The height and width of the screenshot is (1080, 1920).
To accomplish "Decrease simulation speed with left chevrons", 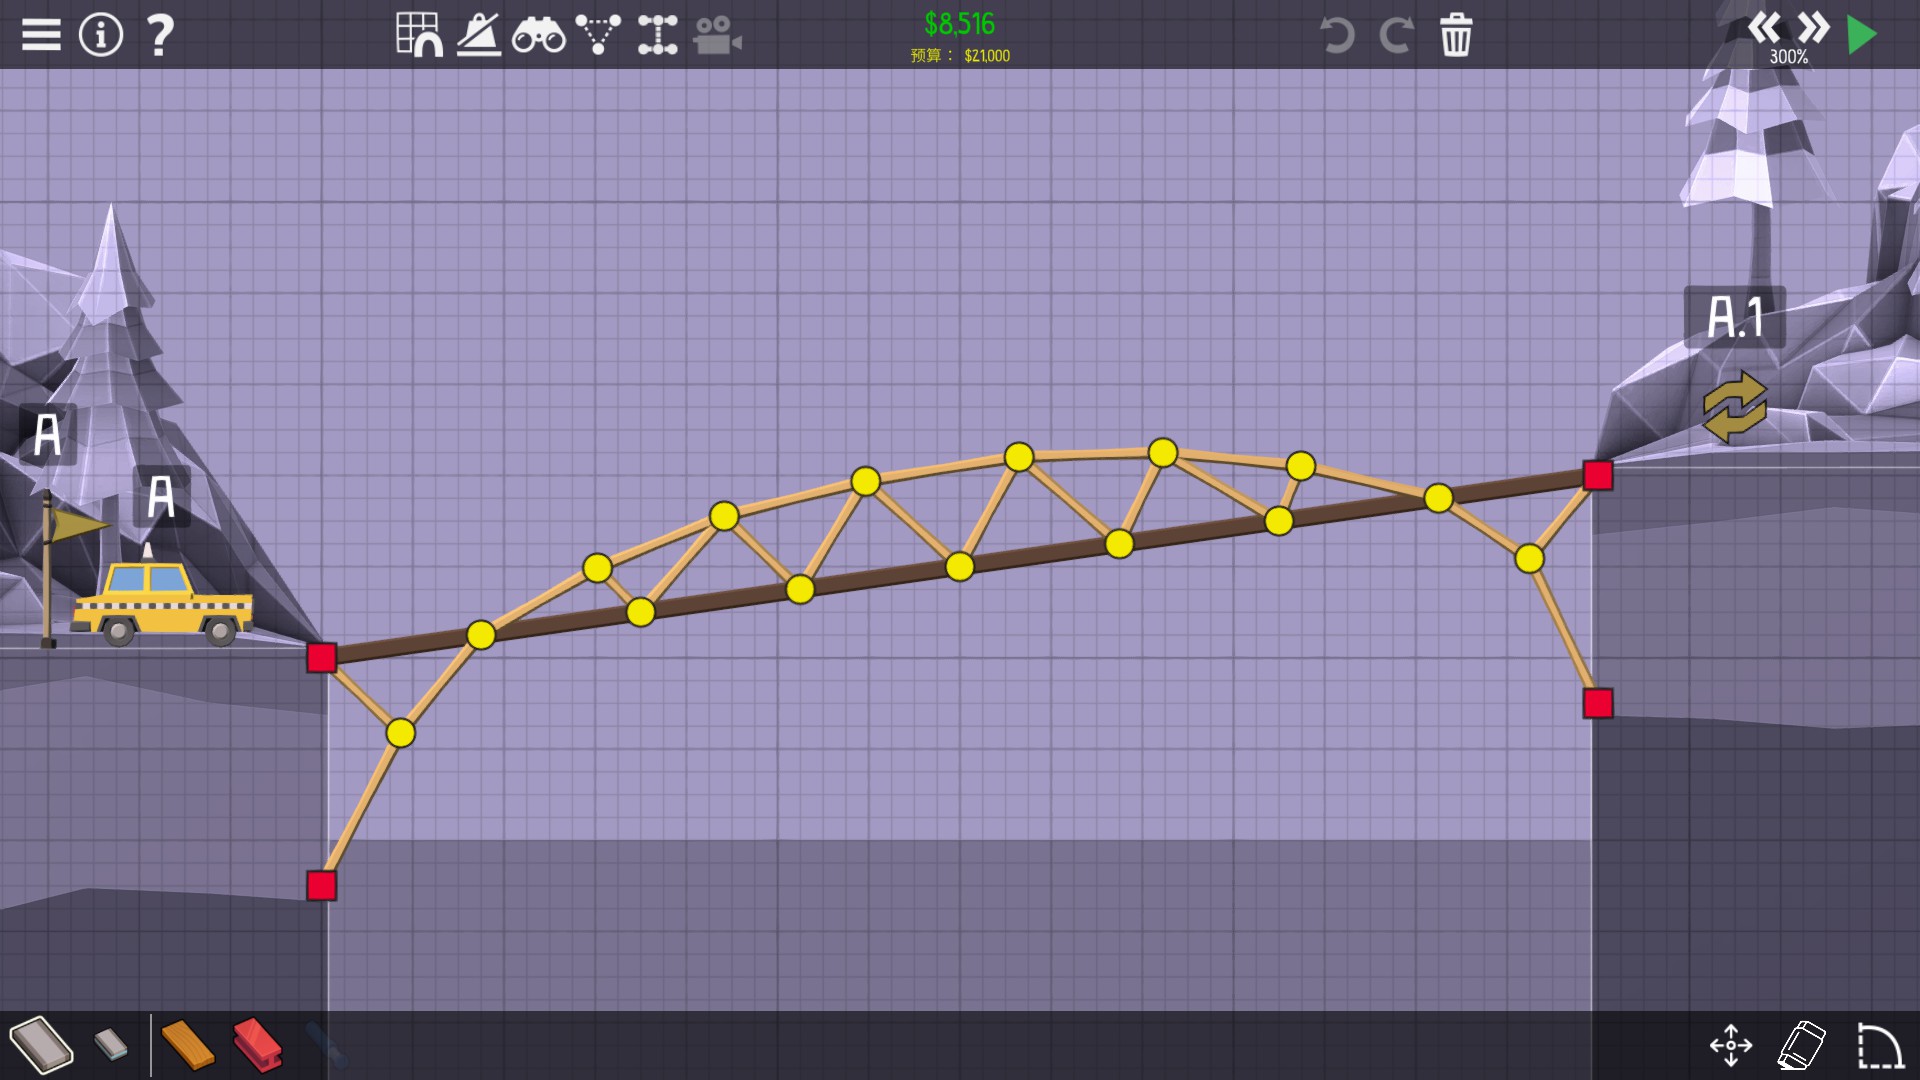I will pyautogui.click(x=1765, y=27).
